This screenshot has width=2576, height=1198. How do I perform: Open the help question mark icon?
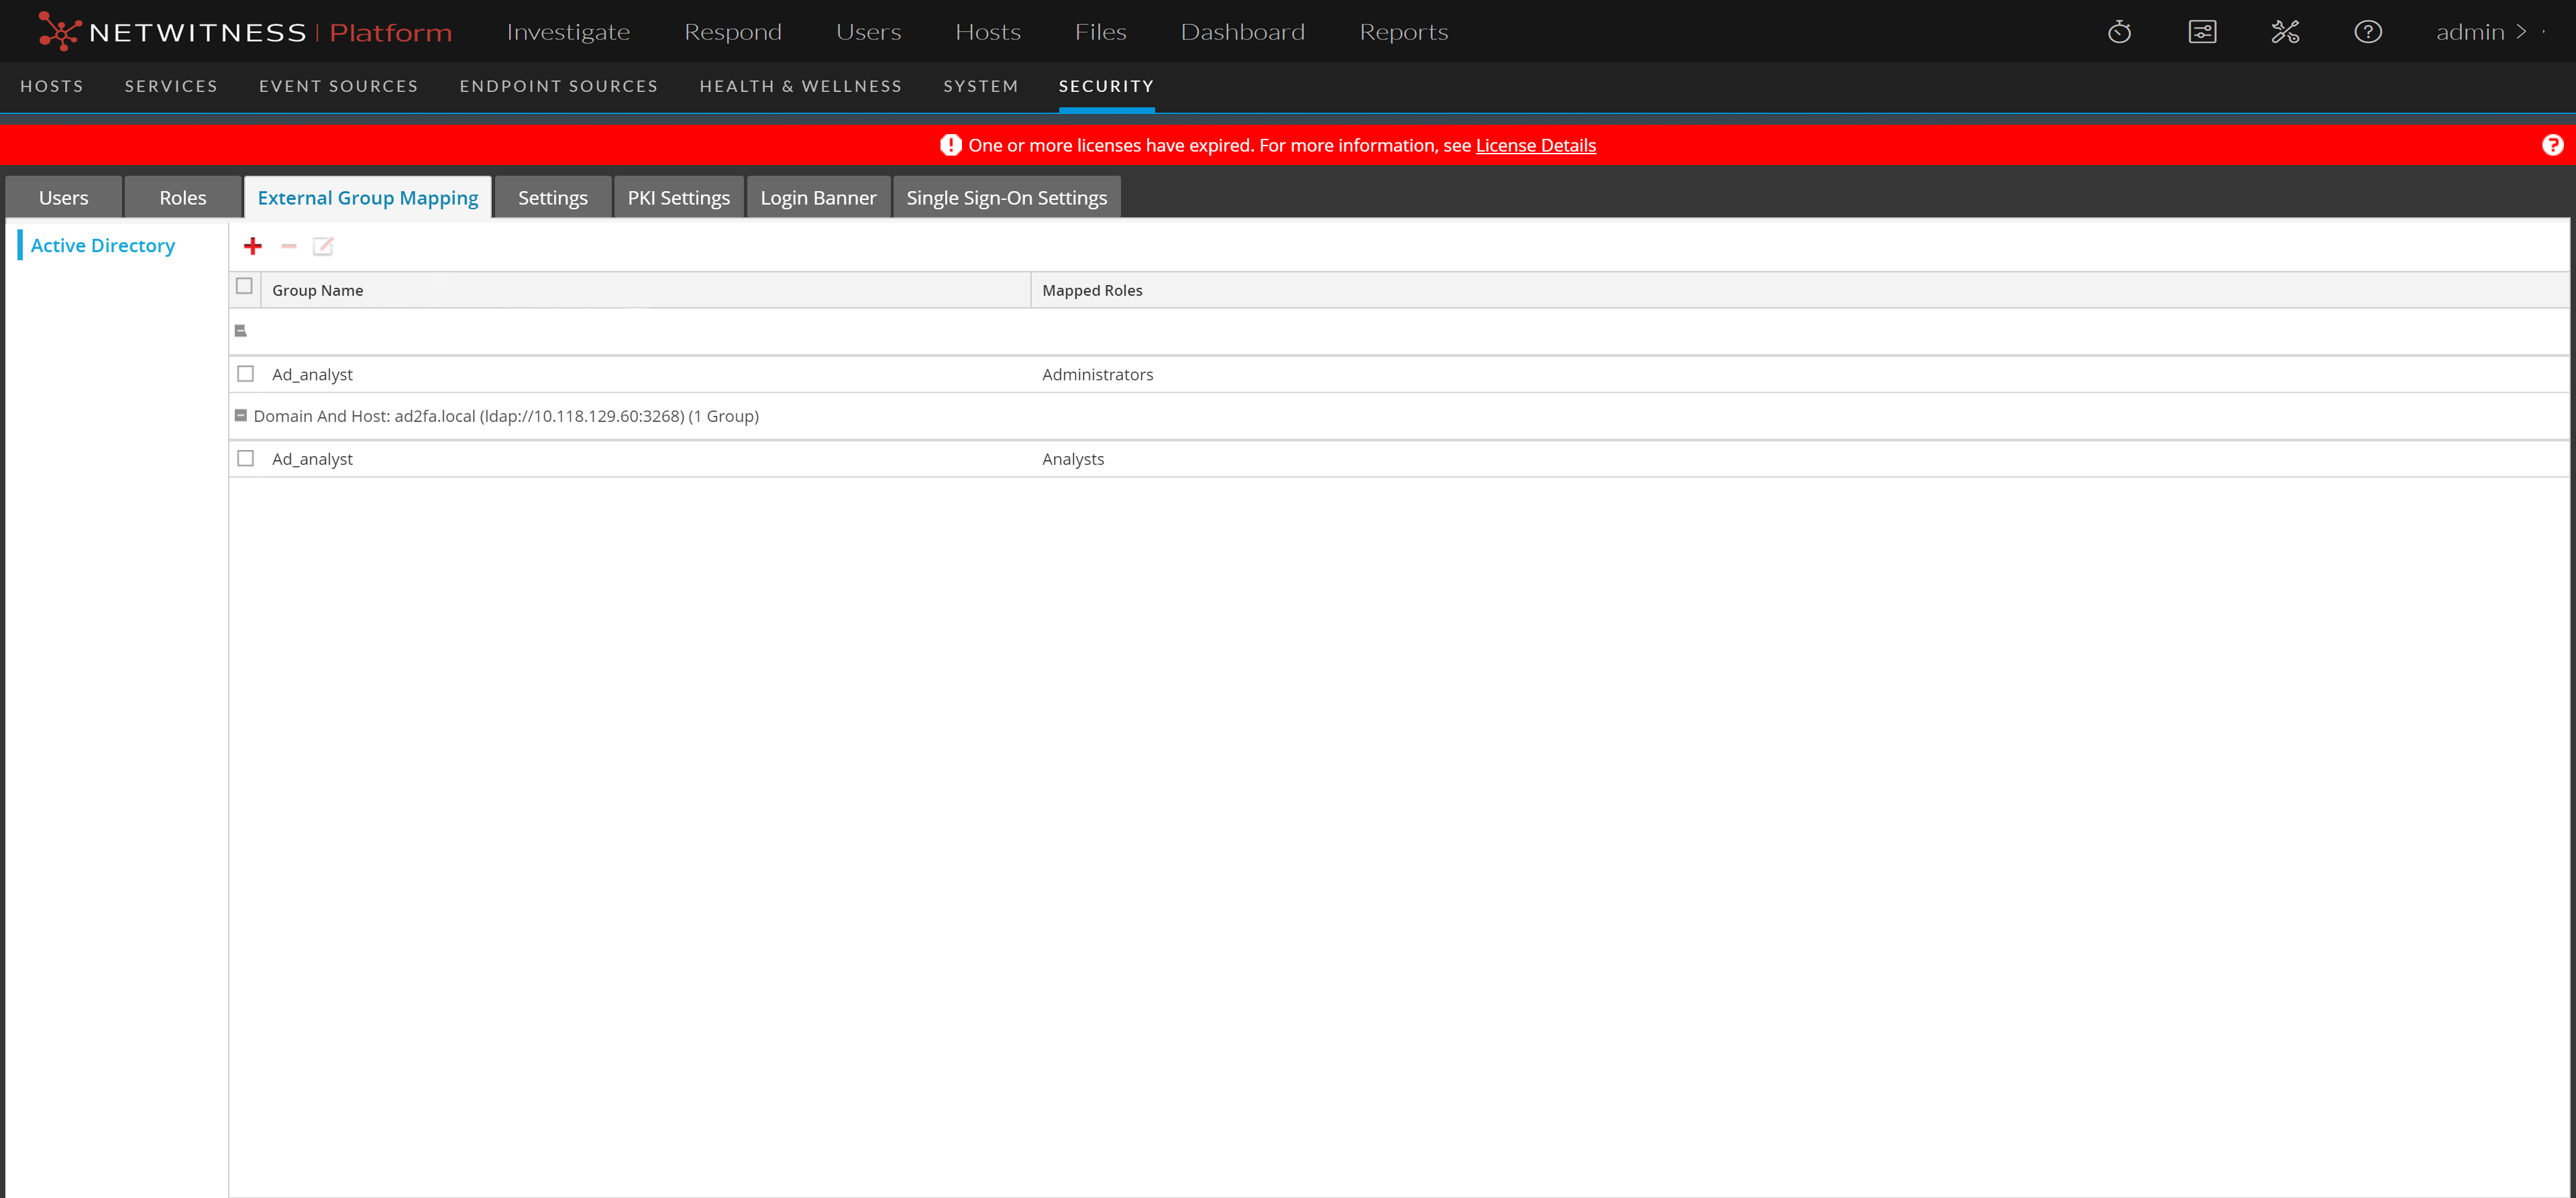[x=2368, y=31]
